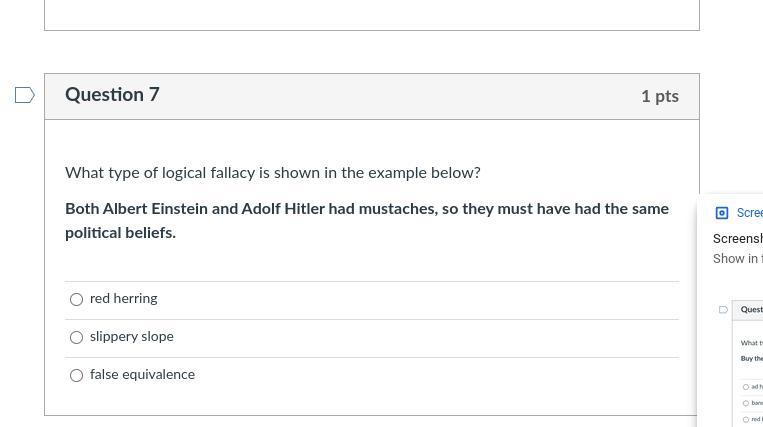Image resolution: width=763 pixels, height=427 pixels.
Task: Click the bold Einstein and Hitler statement
Action: click(x=366, y=221)
